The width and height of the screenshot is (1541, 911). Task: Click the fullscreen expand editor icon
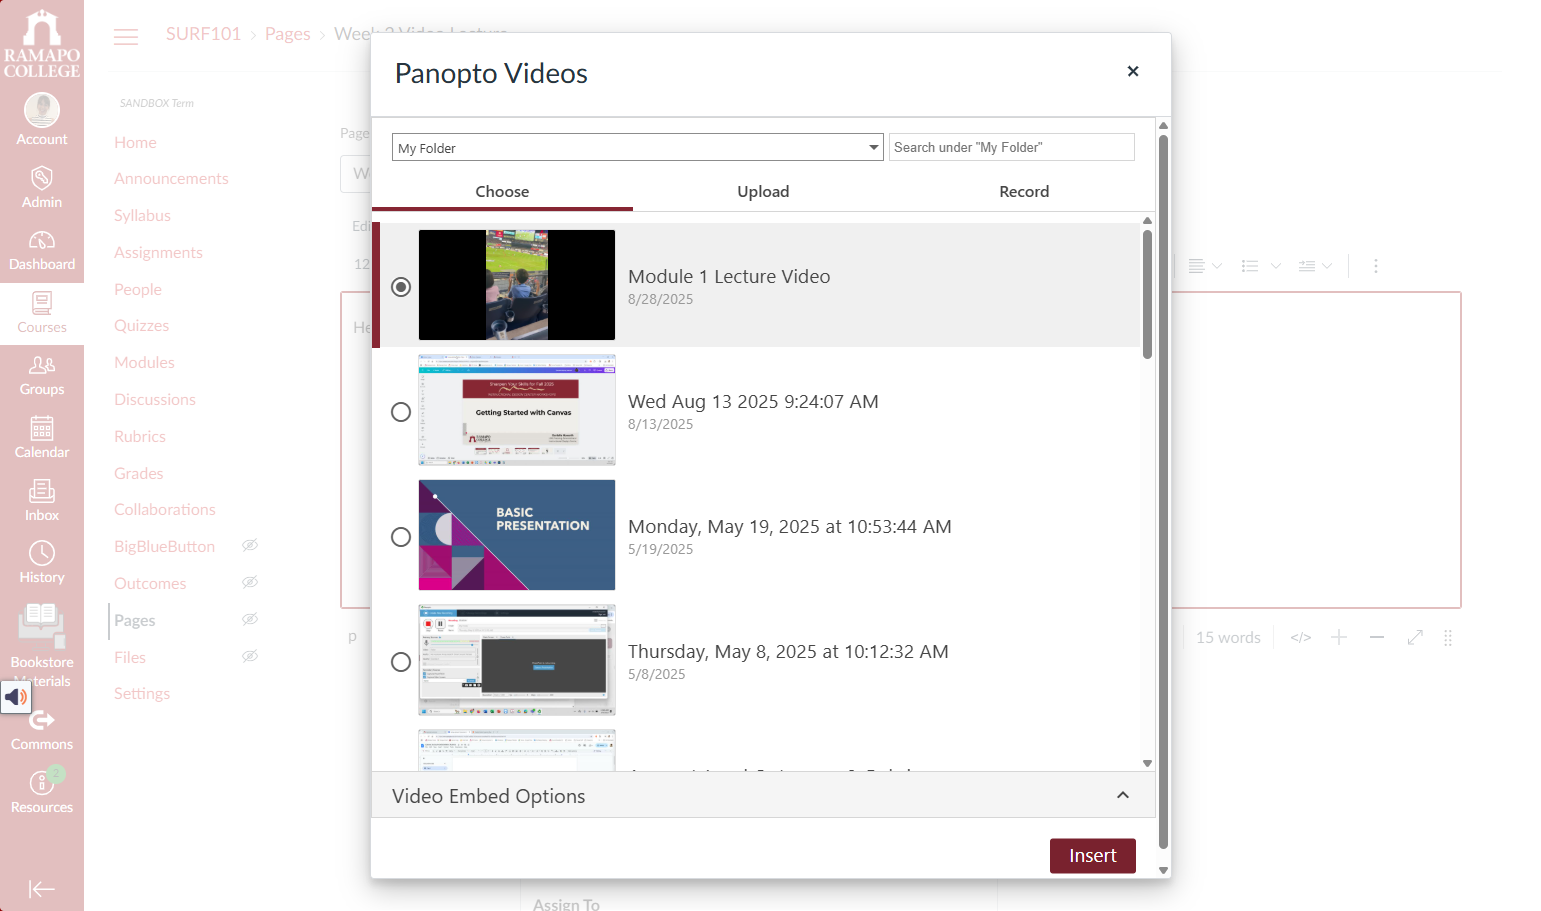(1415, 638)
